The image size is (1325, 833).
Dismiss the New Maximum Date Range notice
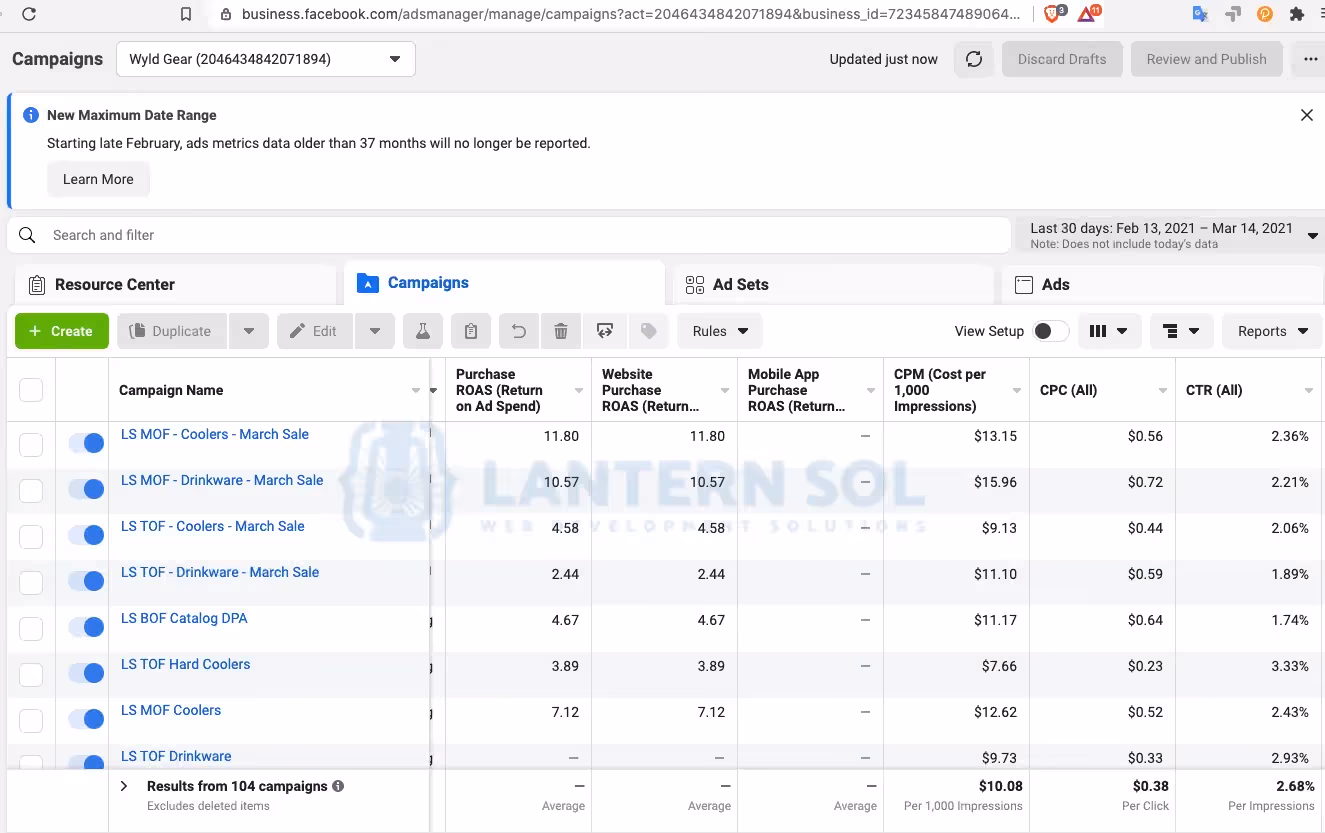click(x=1306, y=115)
